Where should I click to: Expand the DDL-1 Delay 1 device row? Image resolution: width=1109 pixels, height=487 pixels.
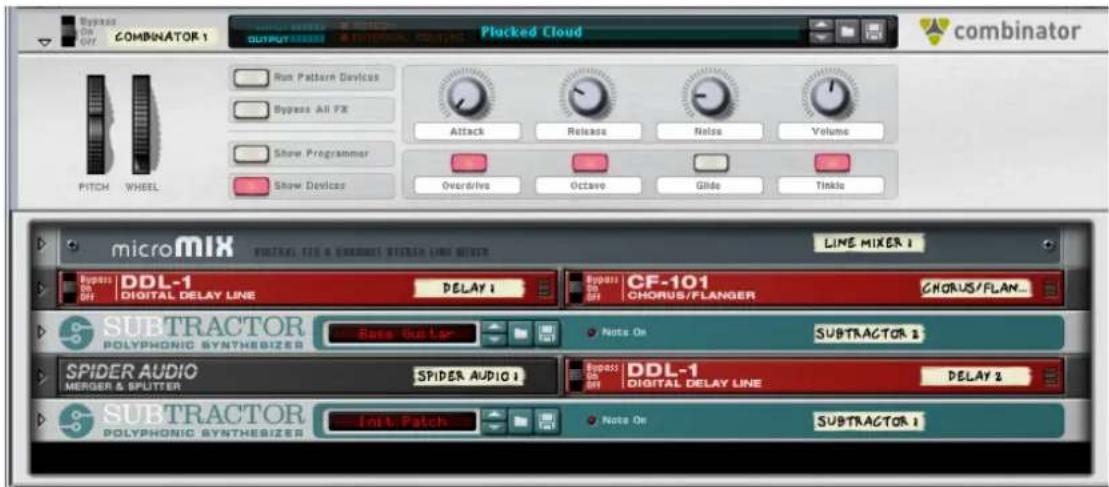pos(41,288)
